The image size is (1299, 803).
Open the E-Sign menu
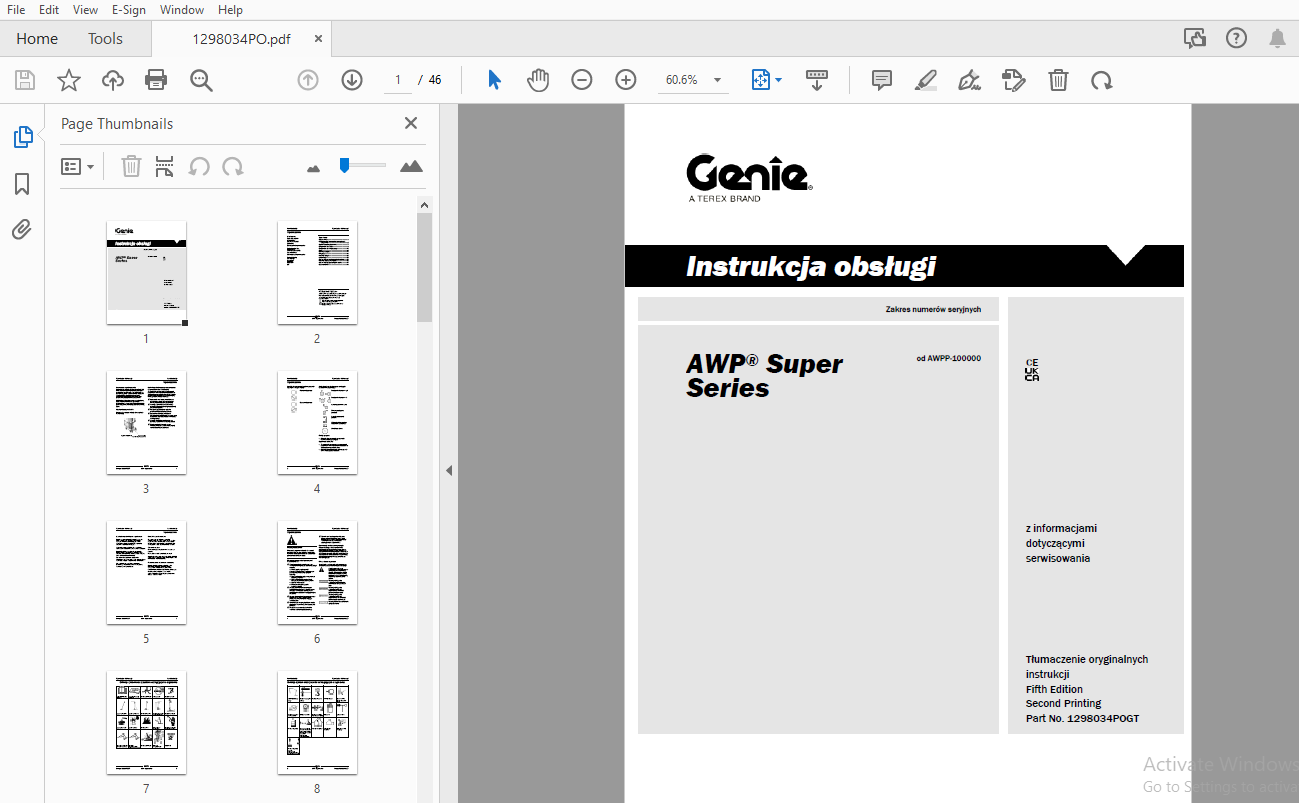(x=129, y=9)
